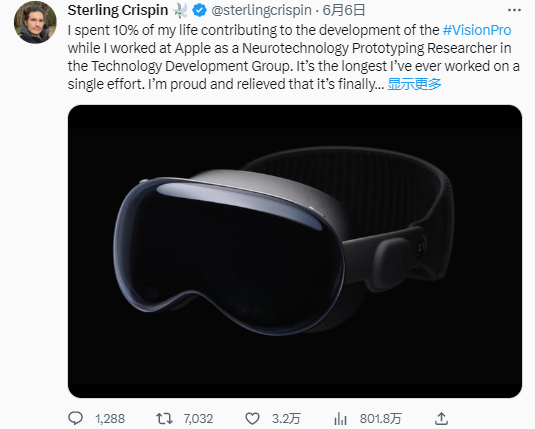Click the Sterling Crispin display name
This screenshot has width=535, height=429.
click(x=118, y=10)
